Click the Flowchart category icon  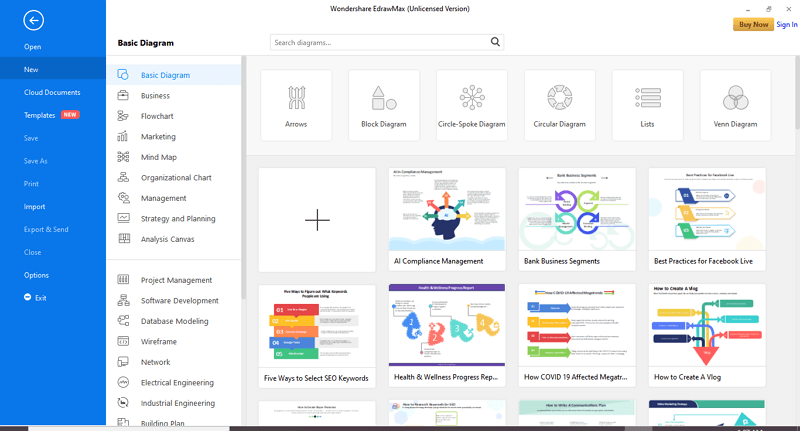123,116
